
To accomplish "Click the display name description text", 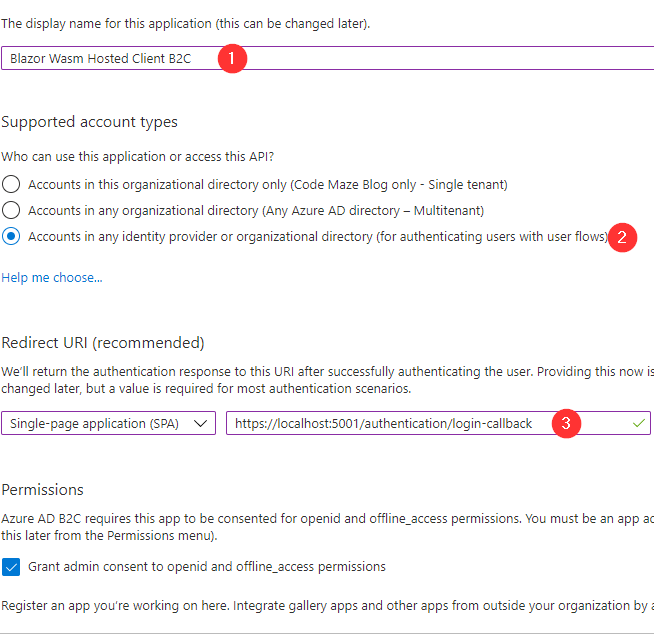I will pyautogui.click(x=186, y=24).
